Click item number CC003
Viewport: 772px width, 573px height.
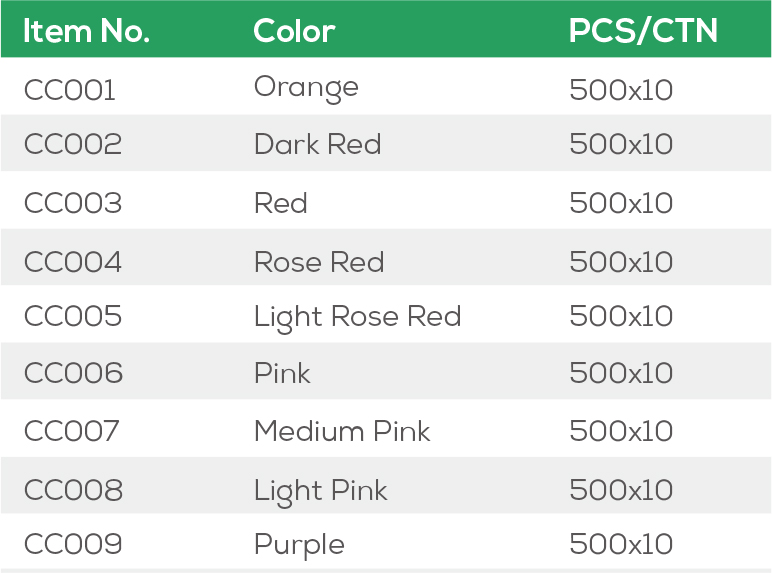[73, 203]
